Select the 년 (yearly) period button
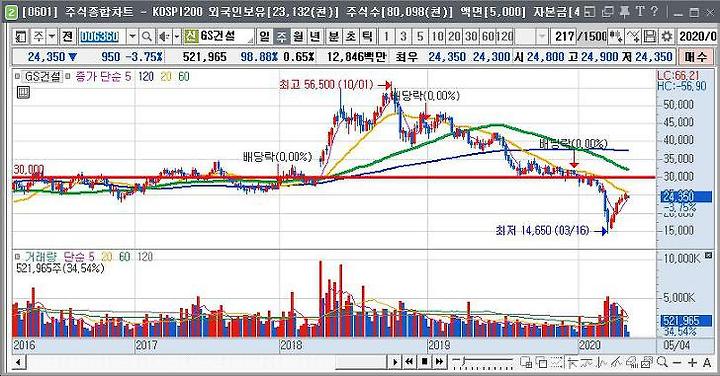The height and width of the screenshot is (376, 720). [315, 36]
